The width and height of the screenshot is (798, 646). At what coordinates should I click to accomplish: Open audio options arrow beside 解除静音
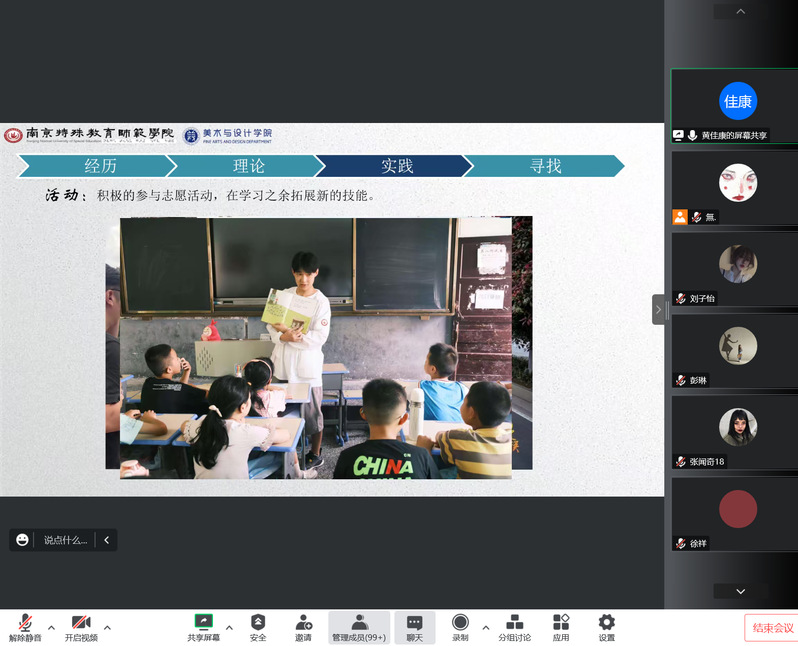(51, 628)
